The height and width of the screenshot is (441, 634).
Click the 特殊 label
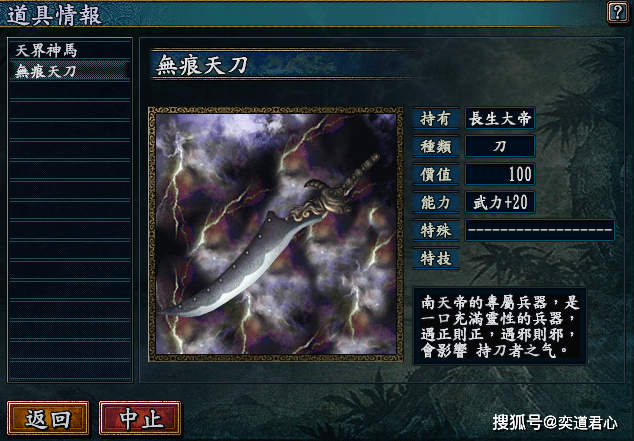436,230
